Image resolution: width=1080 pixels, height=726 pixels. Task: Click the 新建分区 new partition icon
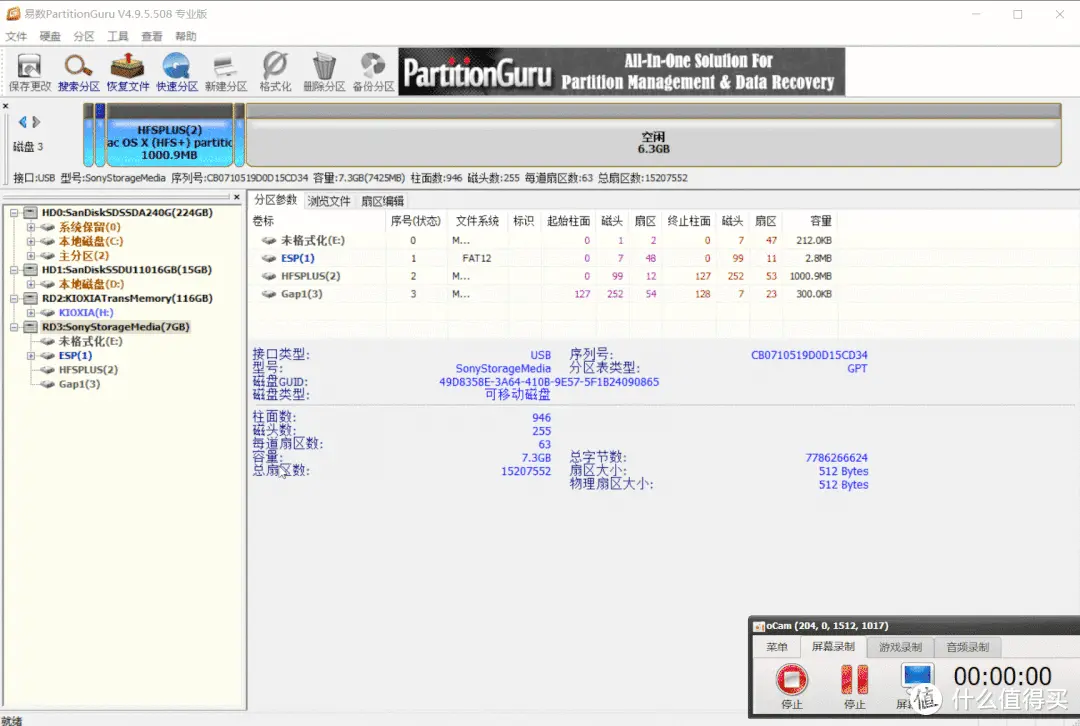click(226, 72)
